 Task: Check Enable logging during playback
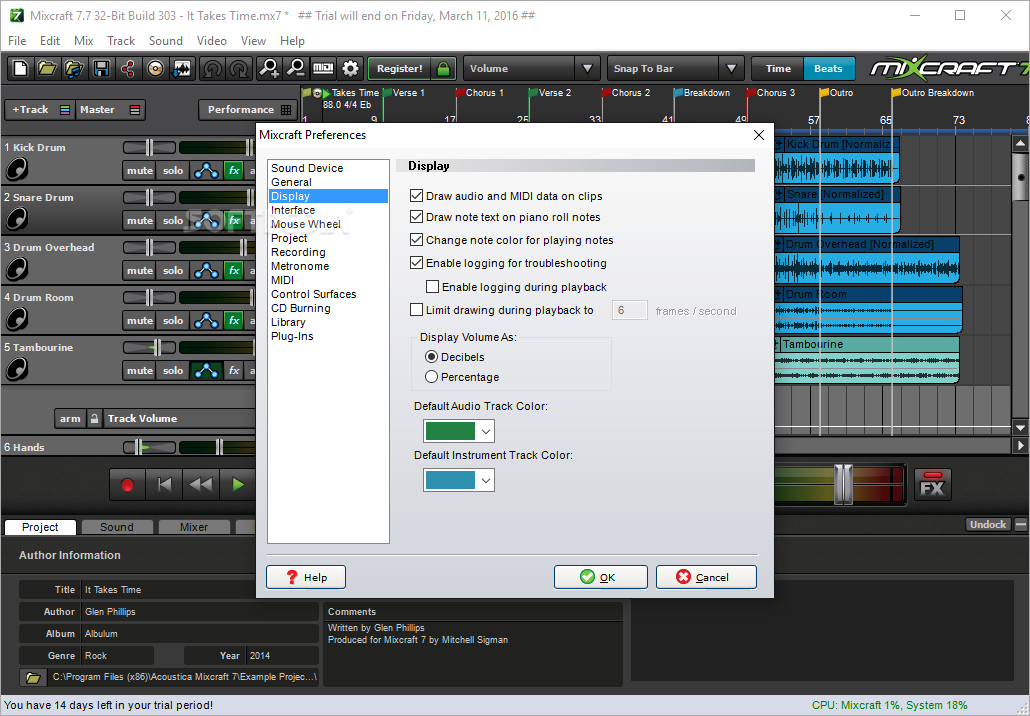click(432, 286)
